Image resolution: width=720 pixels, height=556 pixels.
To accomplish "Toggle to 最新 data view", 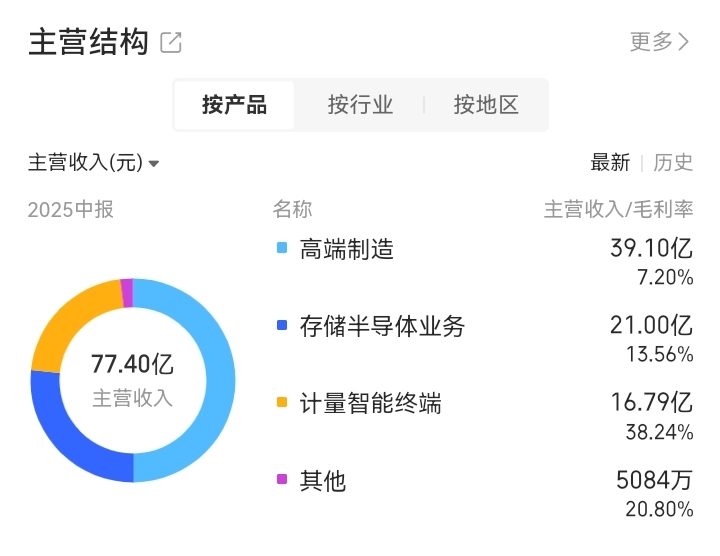I will click(610, 163).
